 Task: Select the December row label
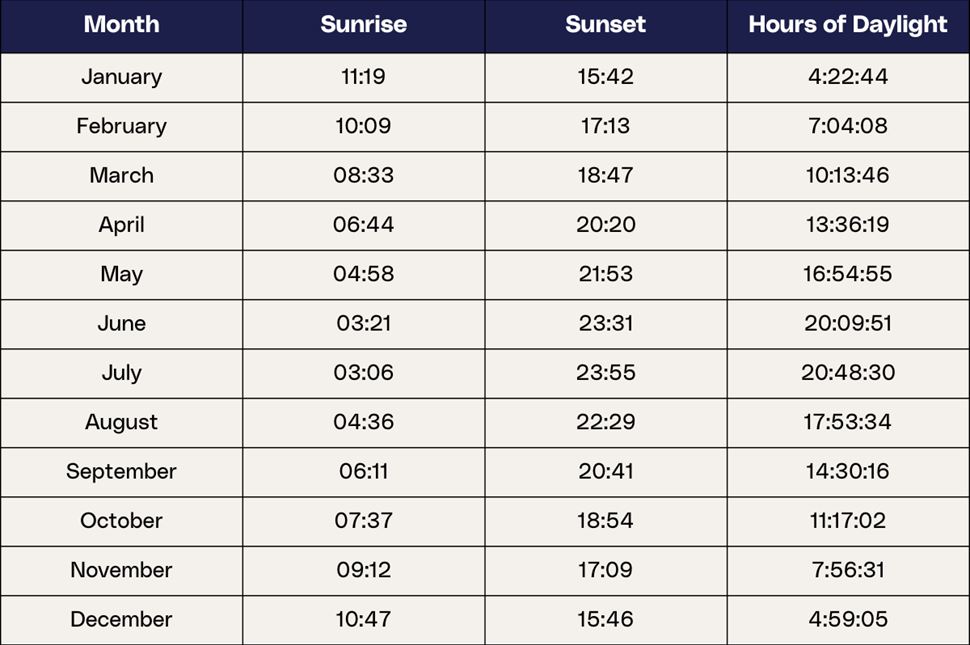[x=121, y=619]
